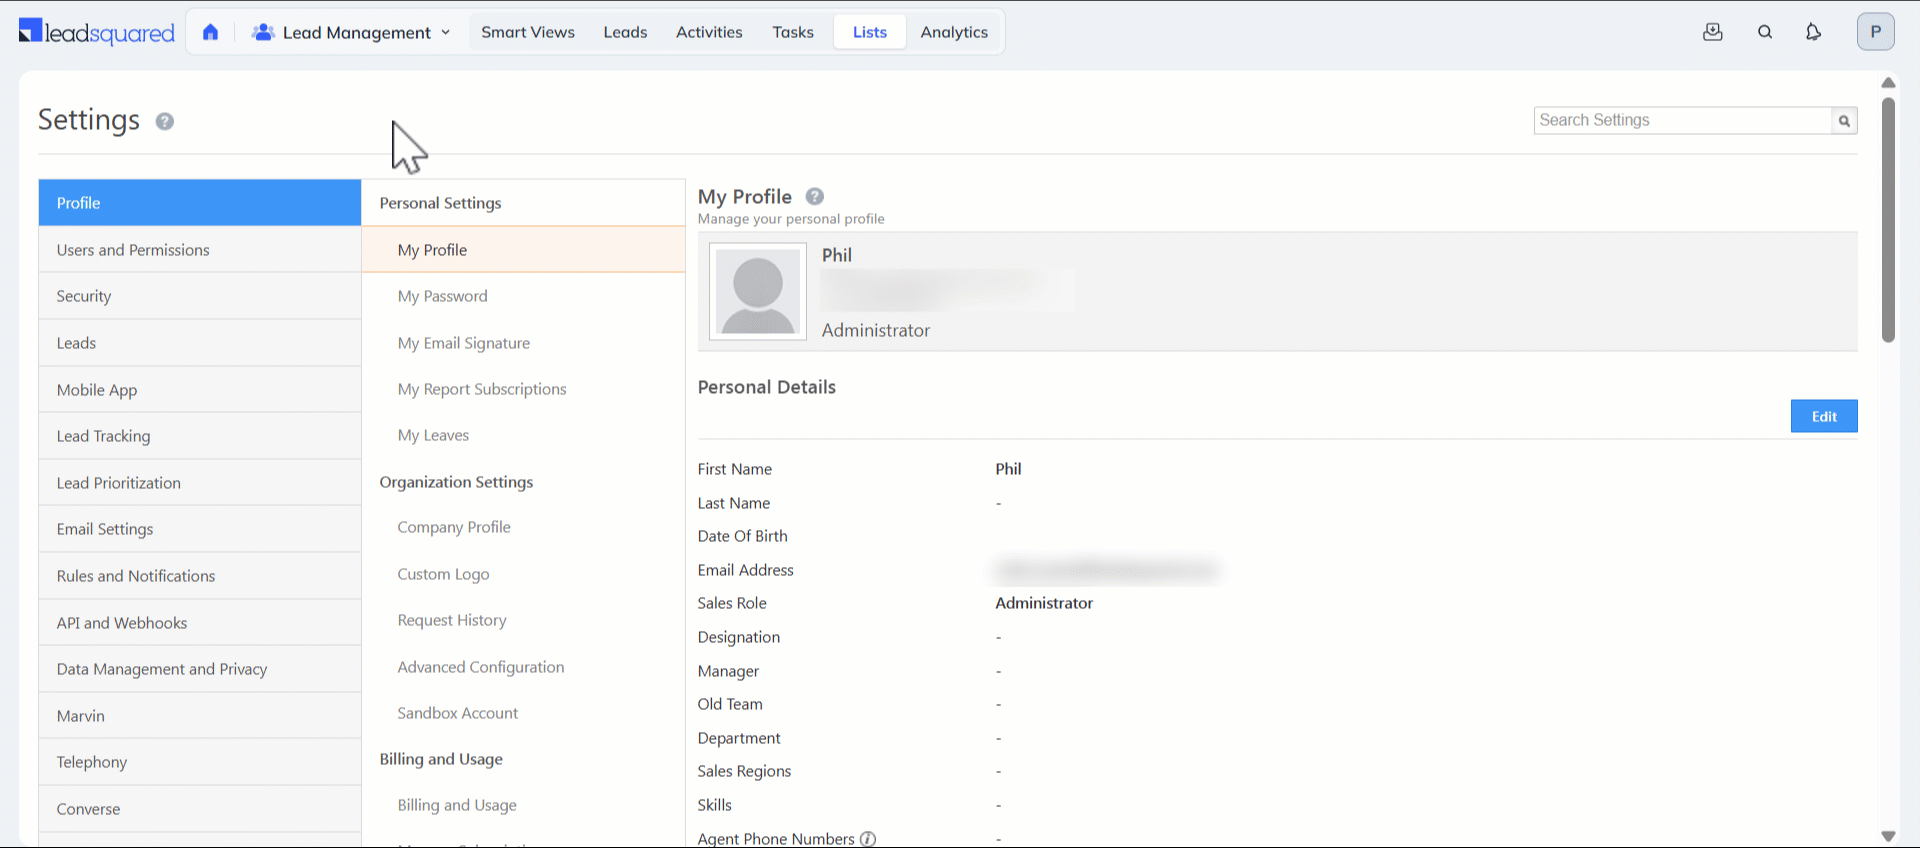Screen dimensions: 1920x848
Task: Open Sandbox Account page
Action: pos(458,713)
